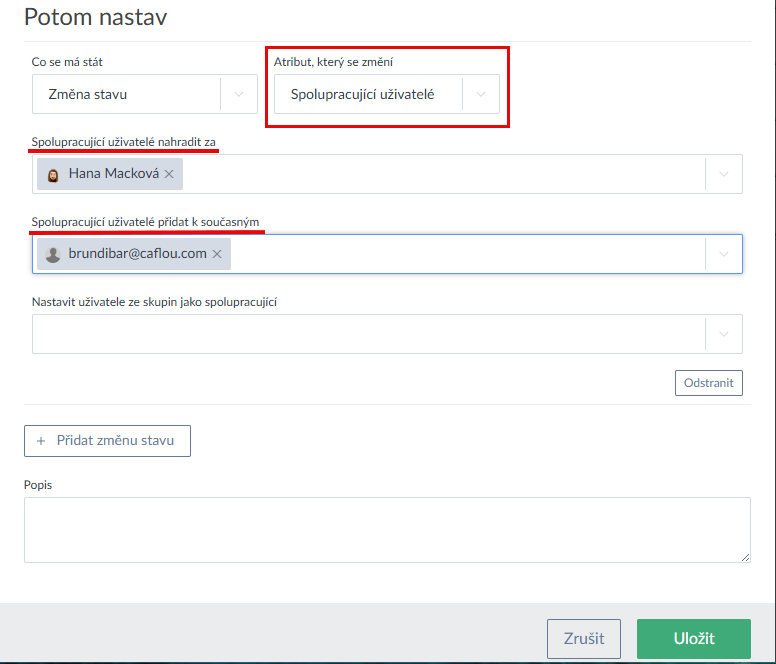The height and width of the screenshot is (664, 776).
Task: Save with the green Uložit button
Action: (693, 639)
